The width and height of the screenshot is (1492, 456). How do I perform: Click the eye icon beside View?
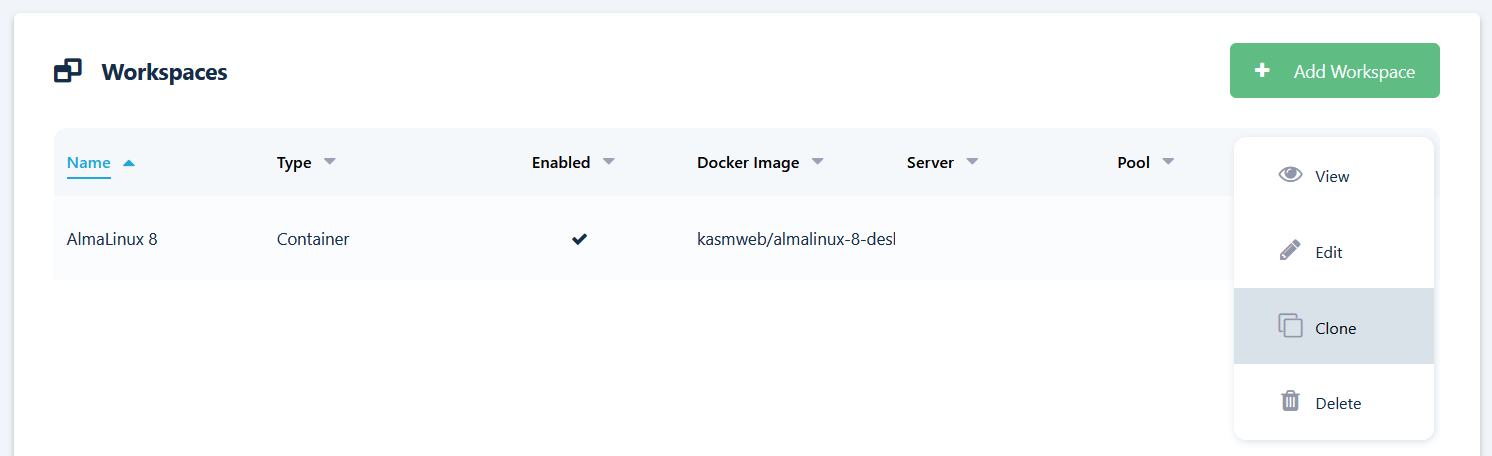pyautogui.click(x=1290, y=175)
